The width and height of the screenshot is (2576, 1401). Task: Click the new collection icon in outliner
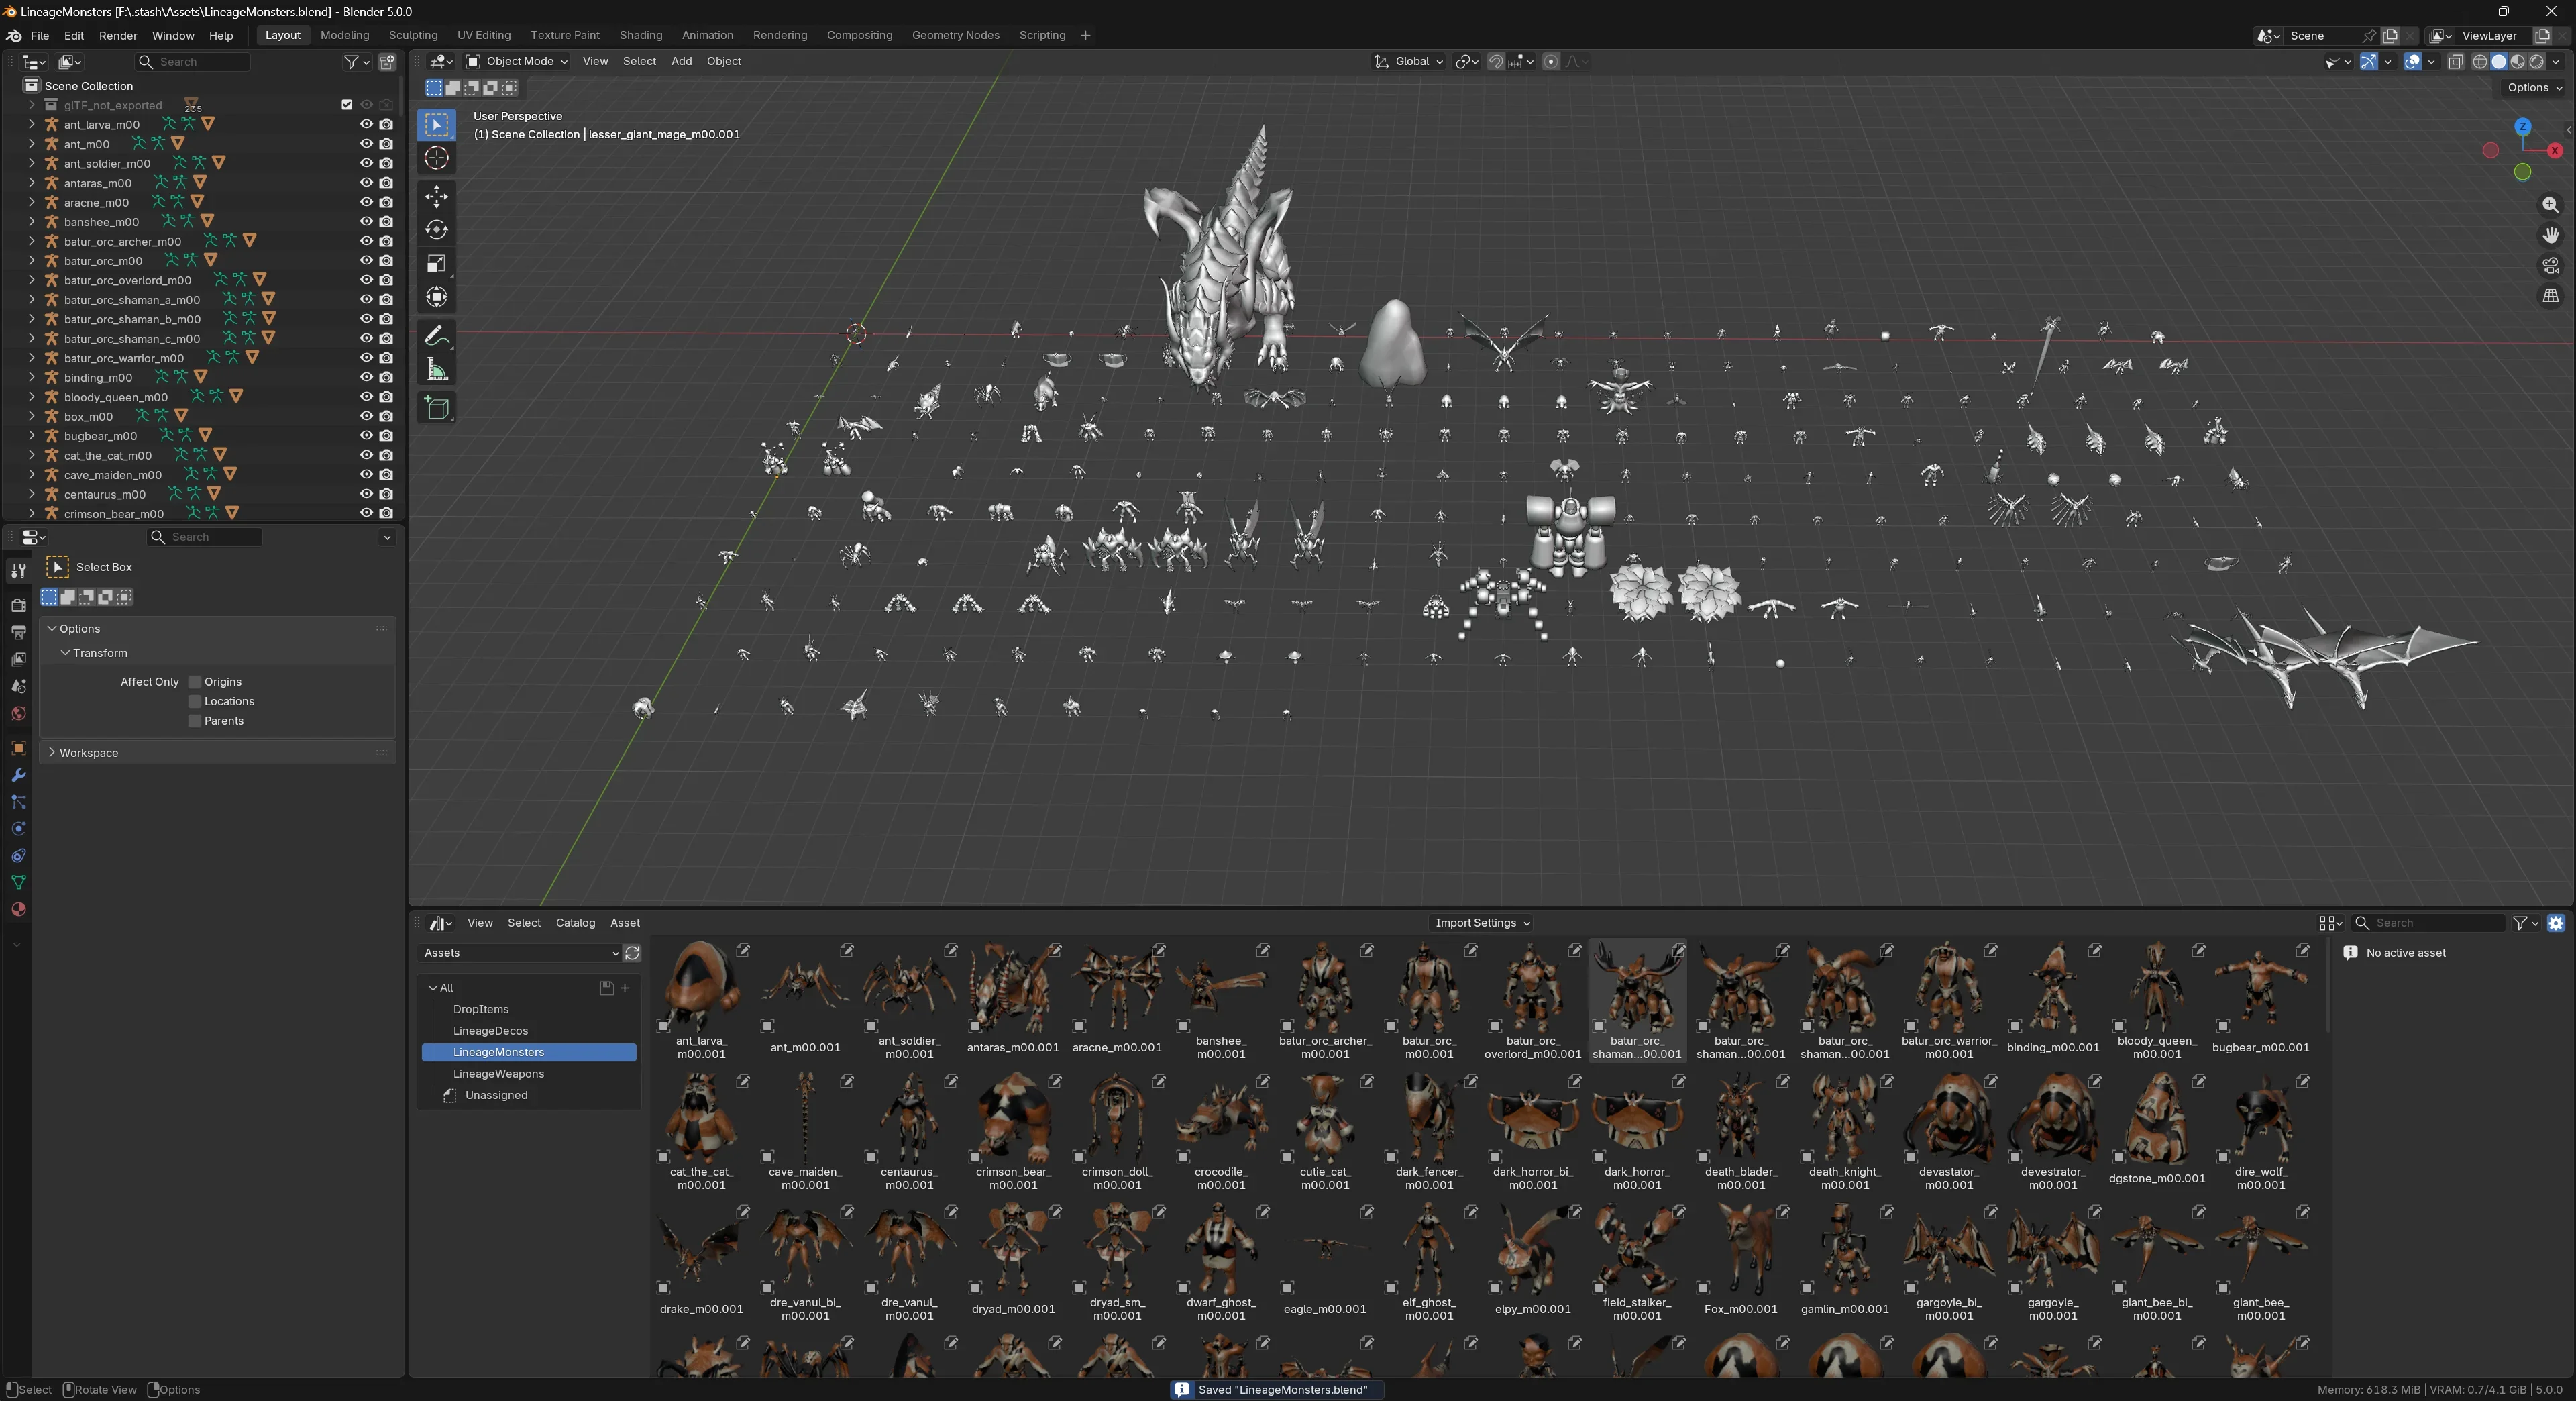tap(387, 62)
